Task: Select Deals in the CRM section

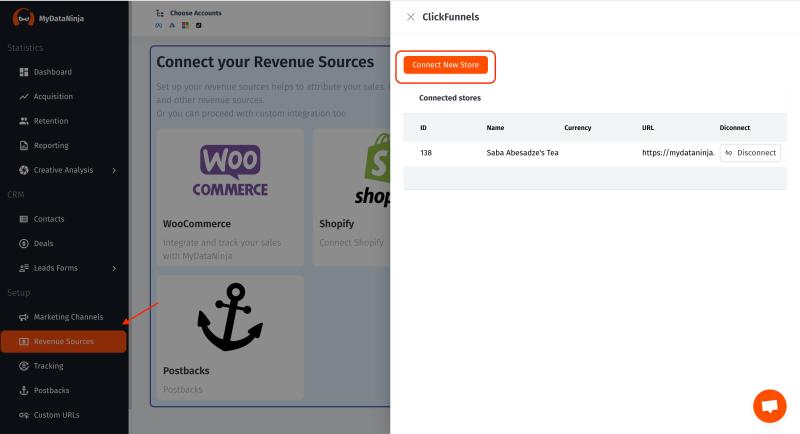Action: click(43, 243)
